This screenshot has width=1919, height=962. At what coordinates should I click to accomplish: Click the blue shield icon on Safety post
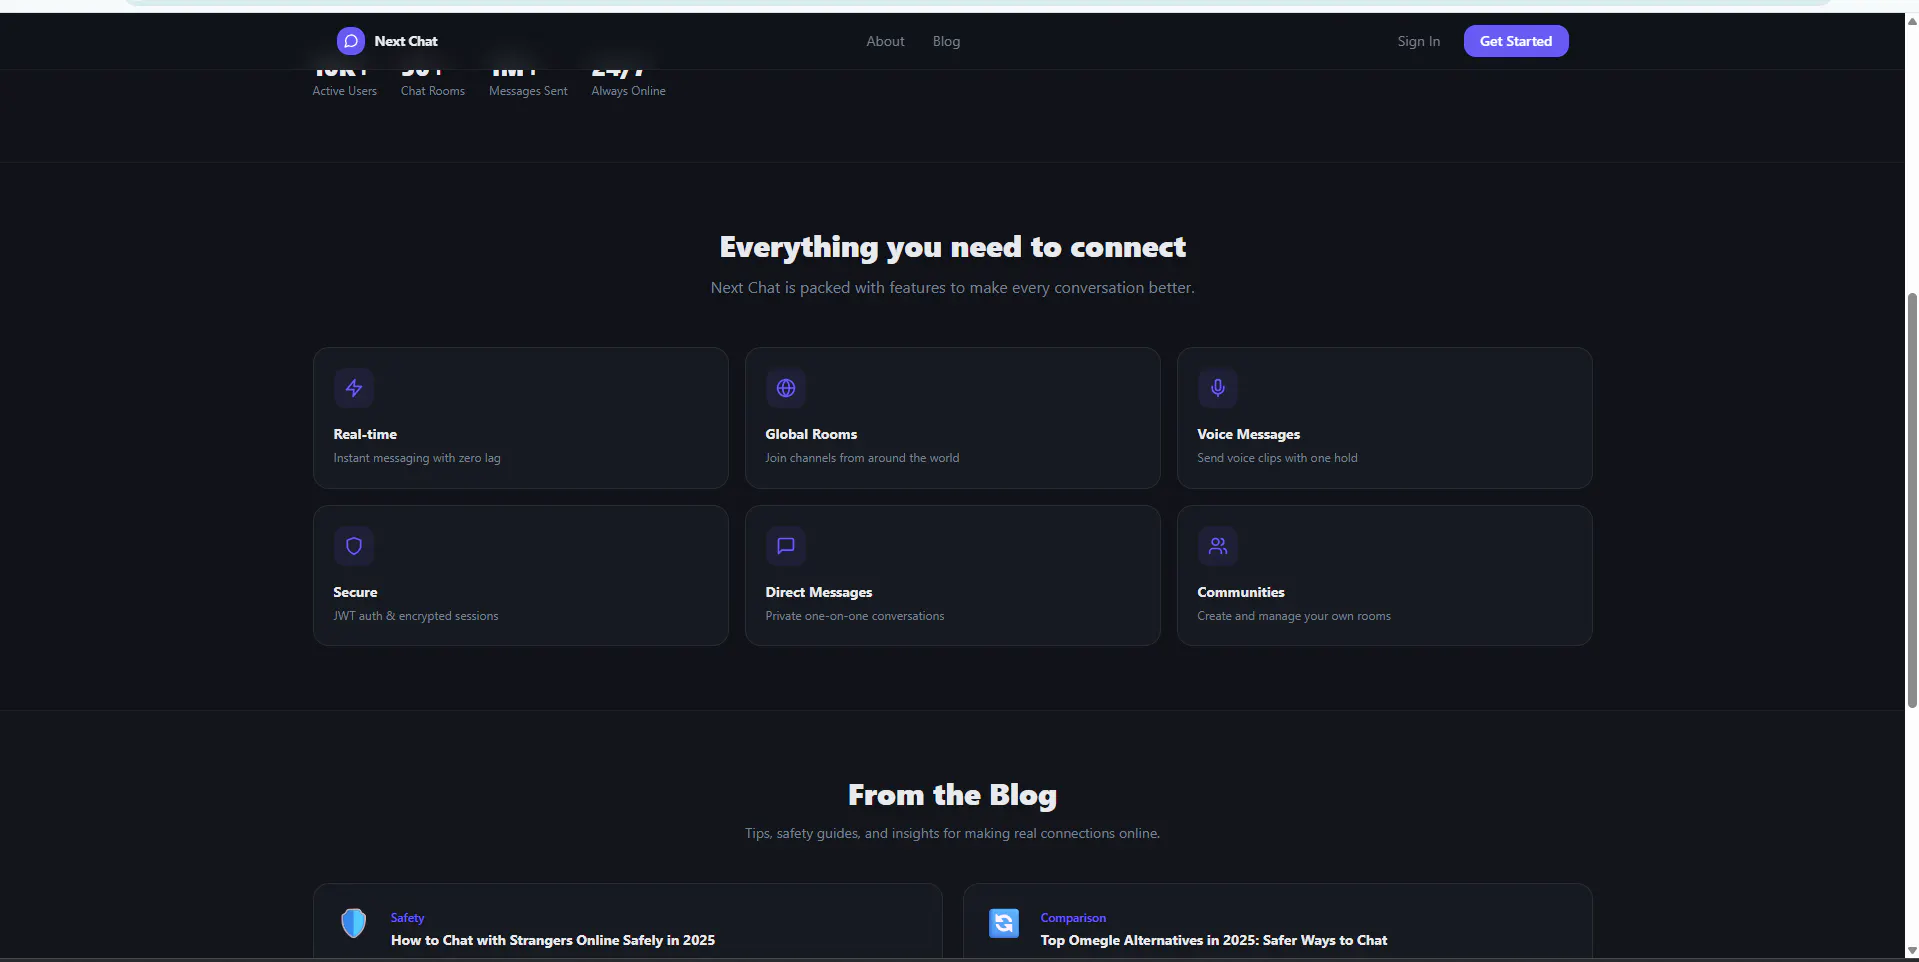point(354,923)
